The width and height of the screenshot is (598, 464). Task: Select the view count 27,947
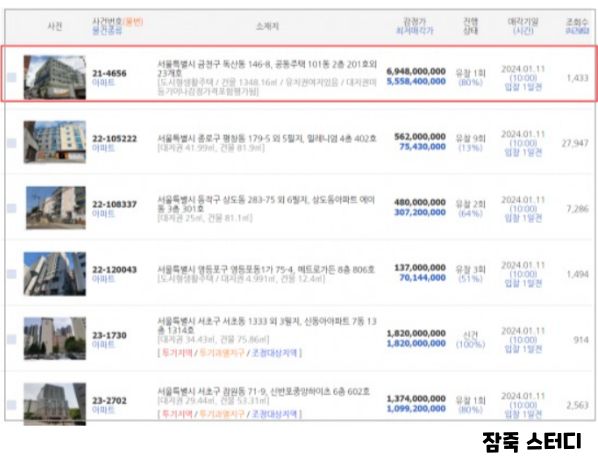click(575, 143)
